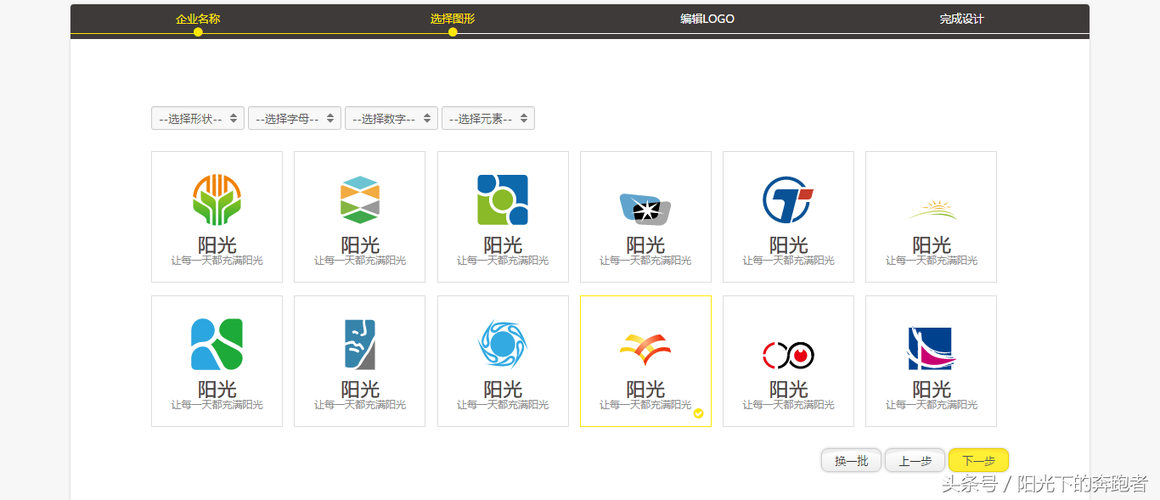Viewport: 1160px width, 500px height.
Task: Go to the 完成设计 step
Action: coord(962,19)
